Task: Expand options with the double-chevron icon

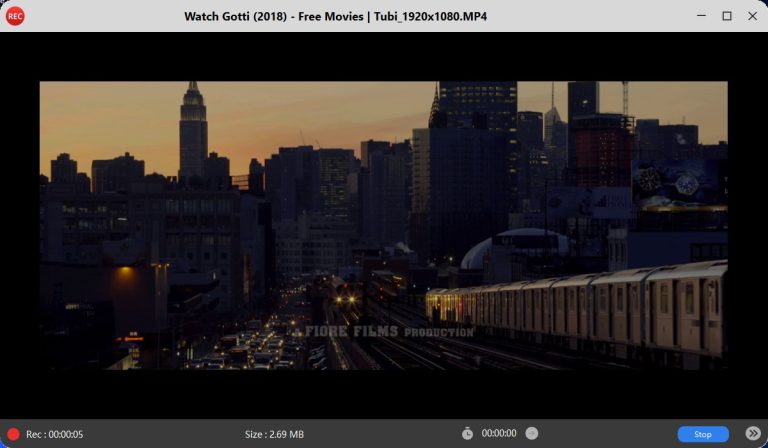Action: click(x=753, y=434)
